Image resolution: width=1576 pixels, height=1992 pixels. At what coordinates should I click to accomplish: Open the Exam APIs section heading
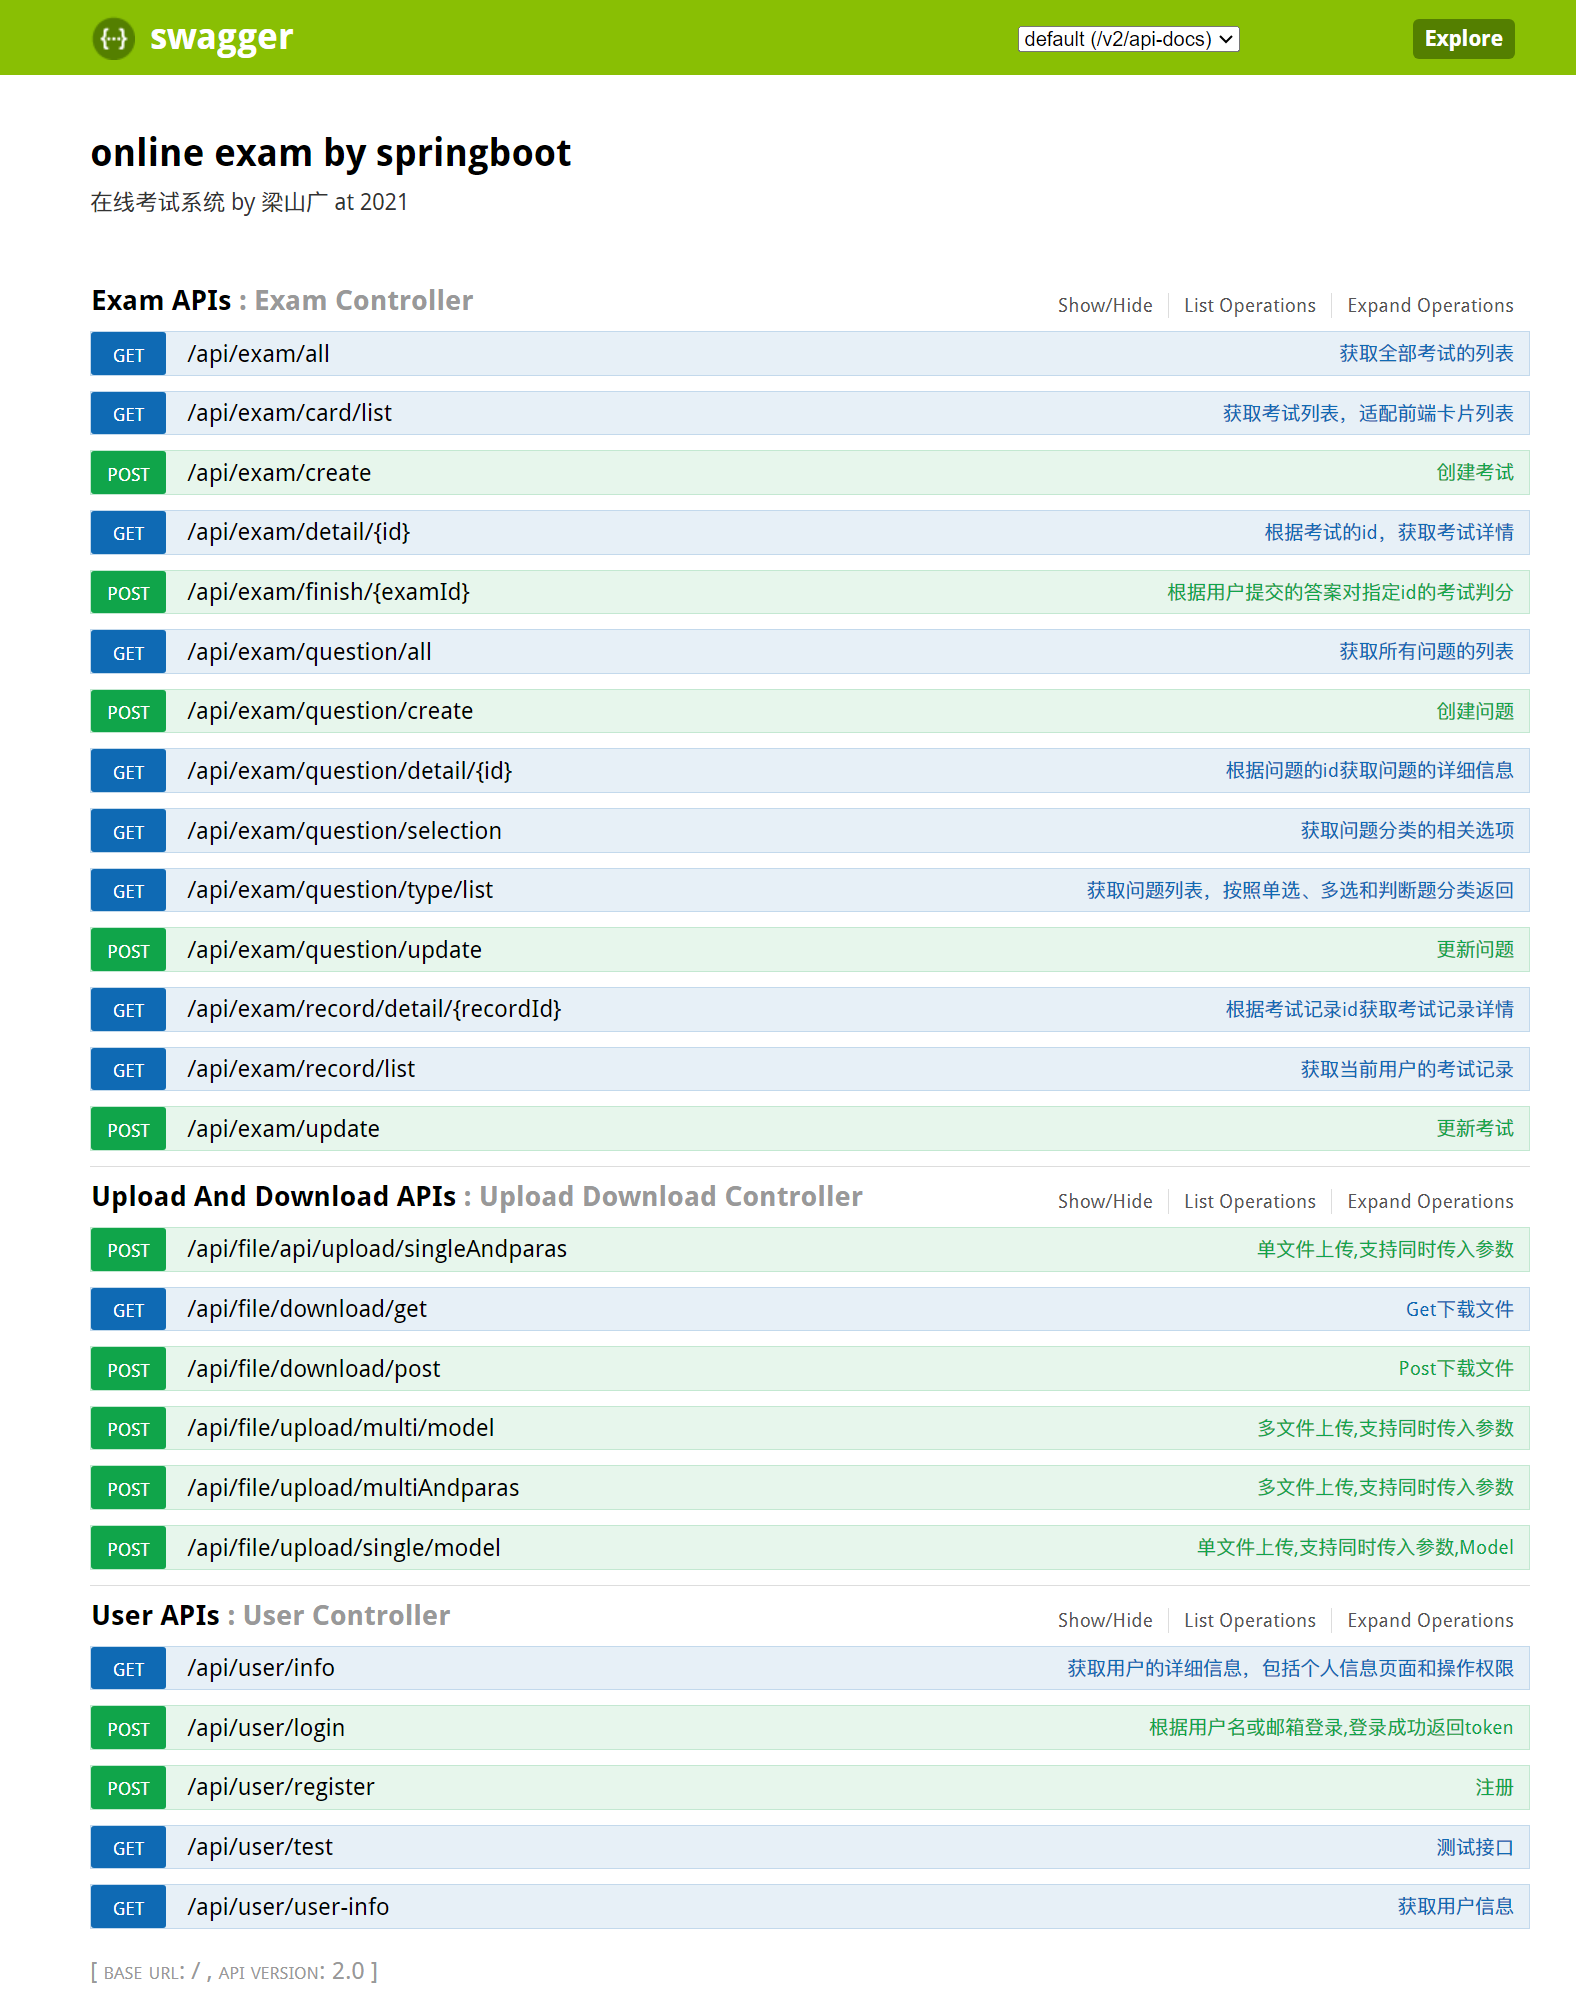pyautogui.click(x=161, y=301)
